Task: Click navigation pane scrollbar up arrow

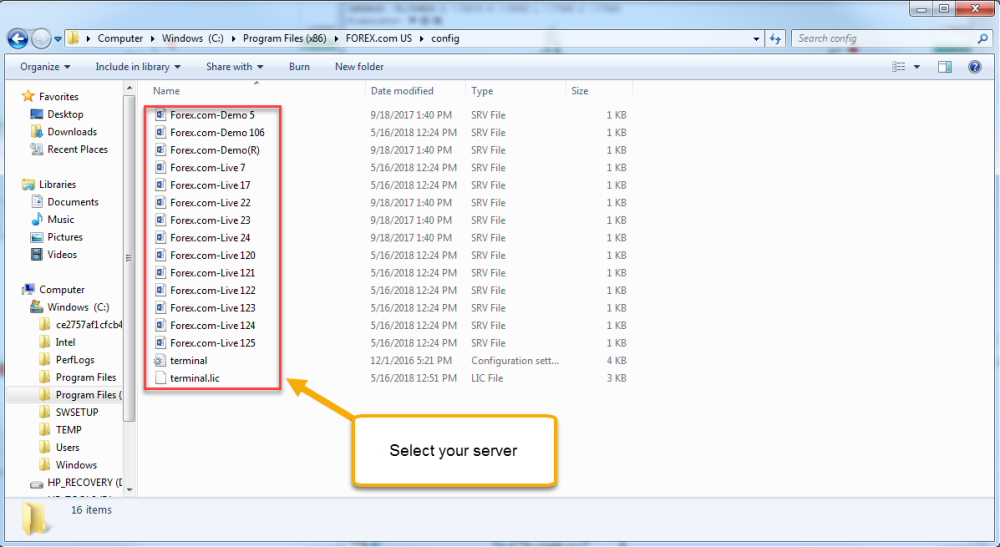Action: pos(129,89)
